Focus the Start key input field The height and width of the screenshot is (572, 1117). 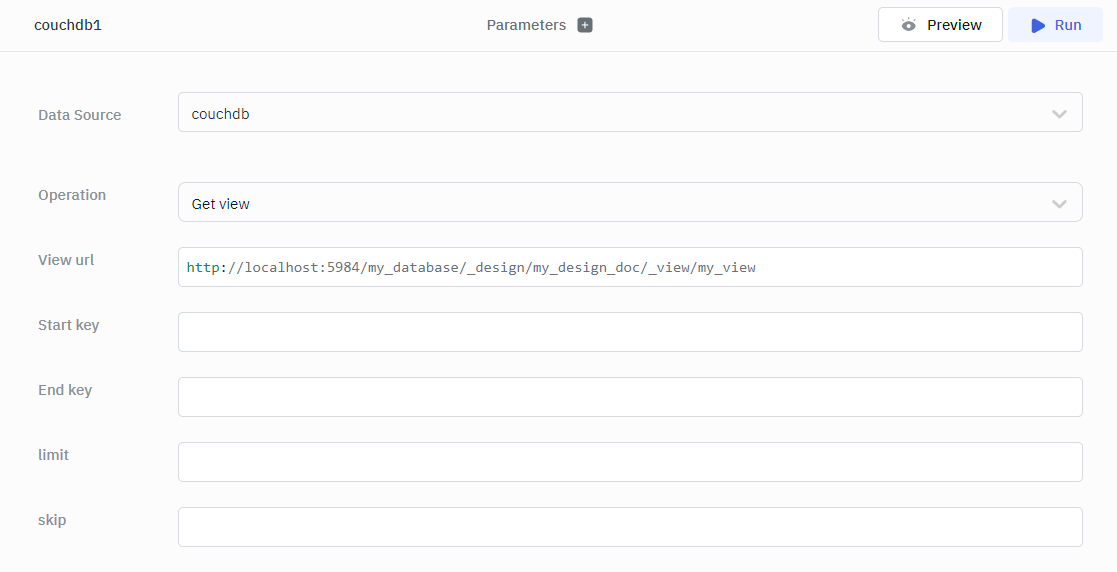coord(629,332)
